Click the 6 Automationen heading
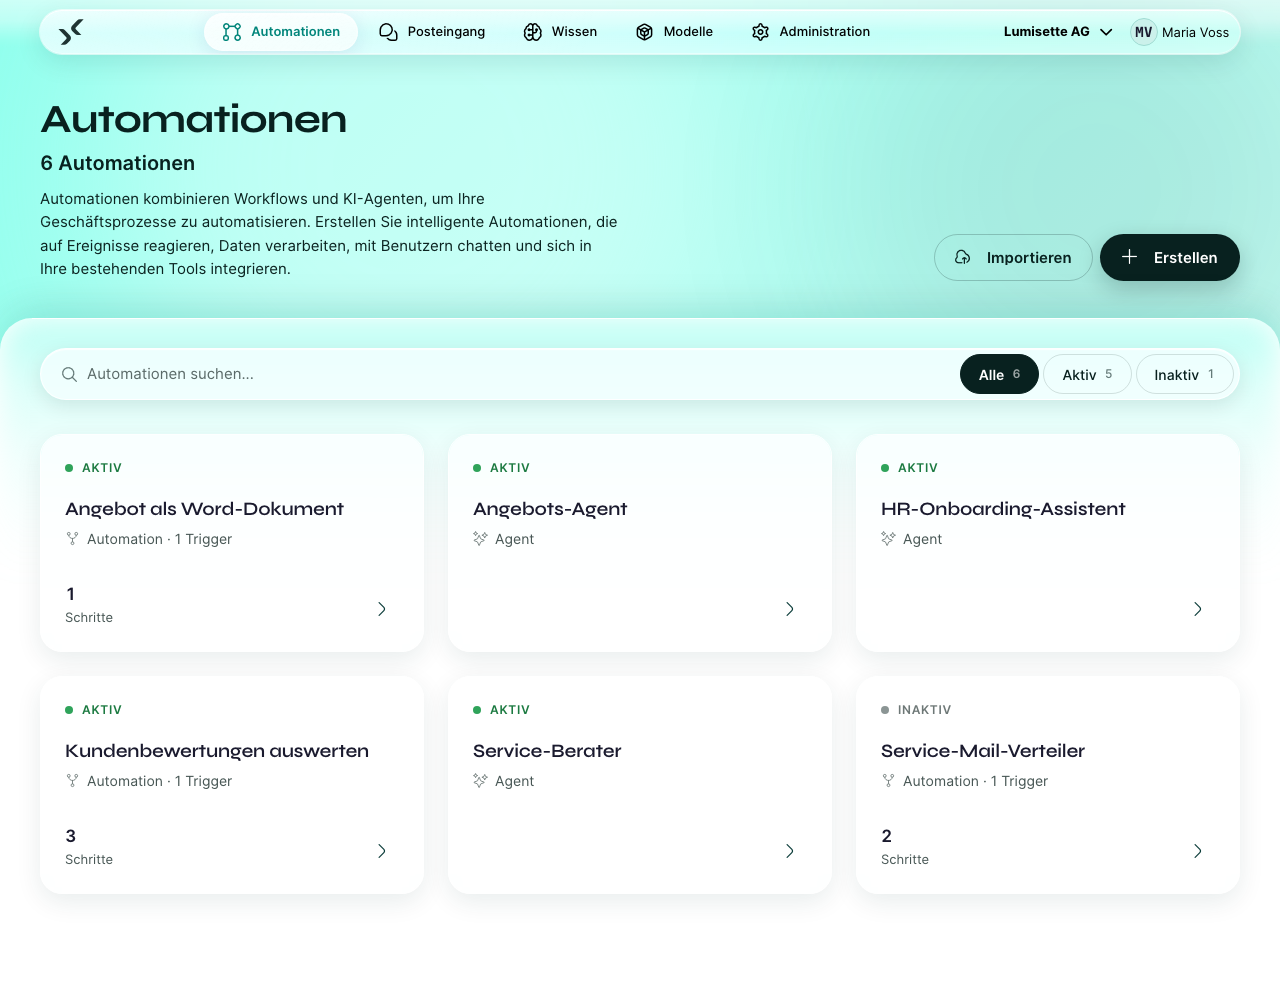 (118, 163)
